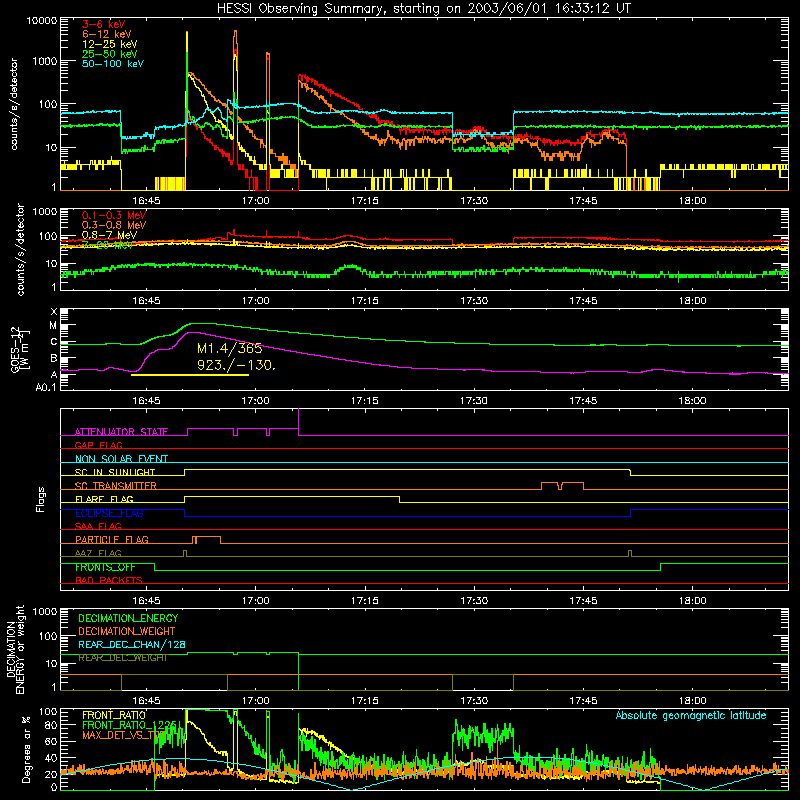Click the 'GOES-12' y-axis title

click(15, 349)
